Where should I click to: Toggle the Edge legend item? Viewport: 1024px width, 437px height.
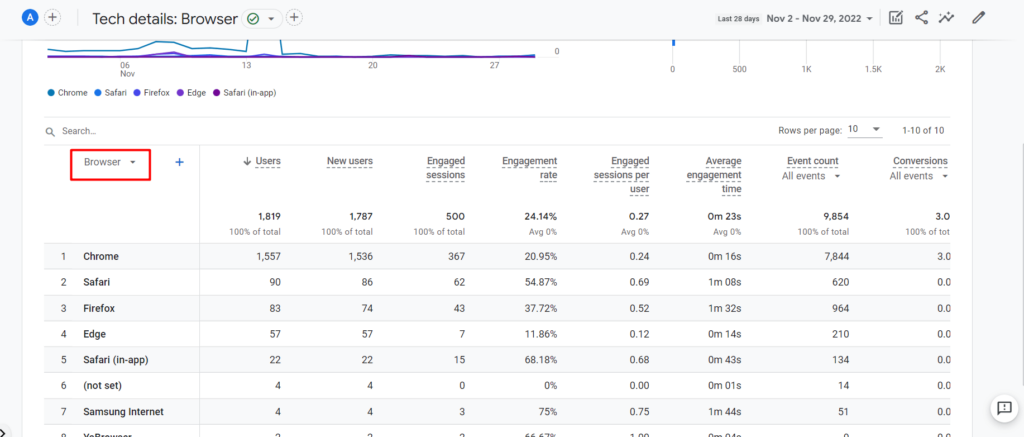191,93
